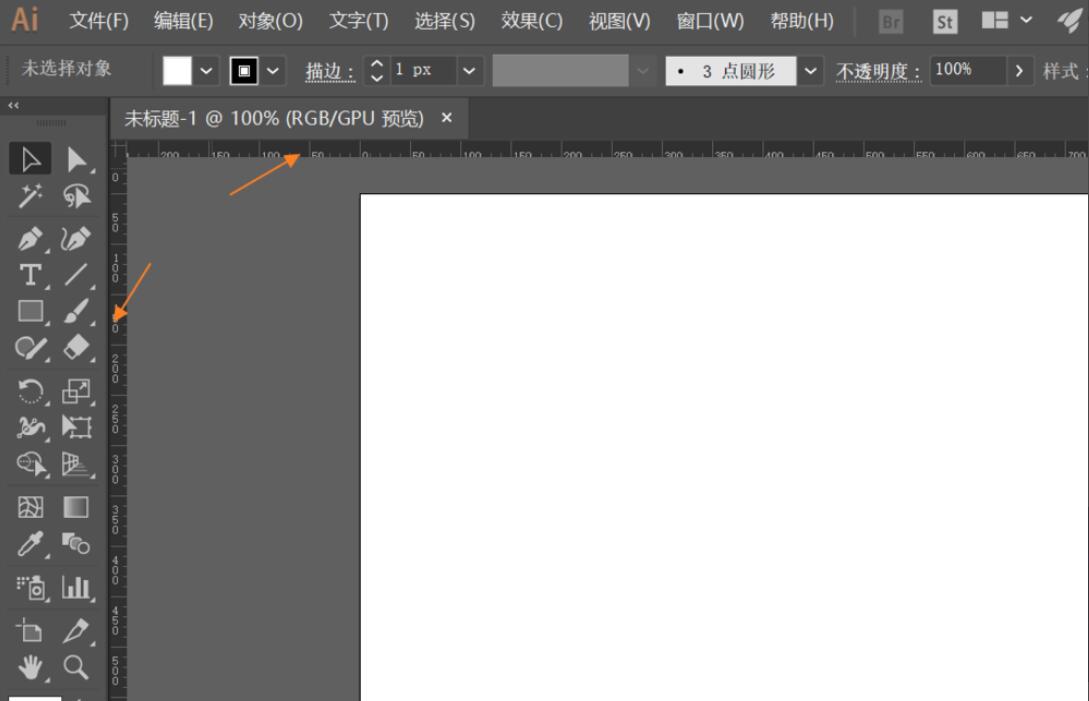
Task: Select the Pen tool
Action: click(30, 239)
